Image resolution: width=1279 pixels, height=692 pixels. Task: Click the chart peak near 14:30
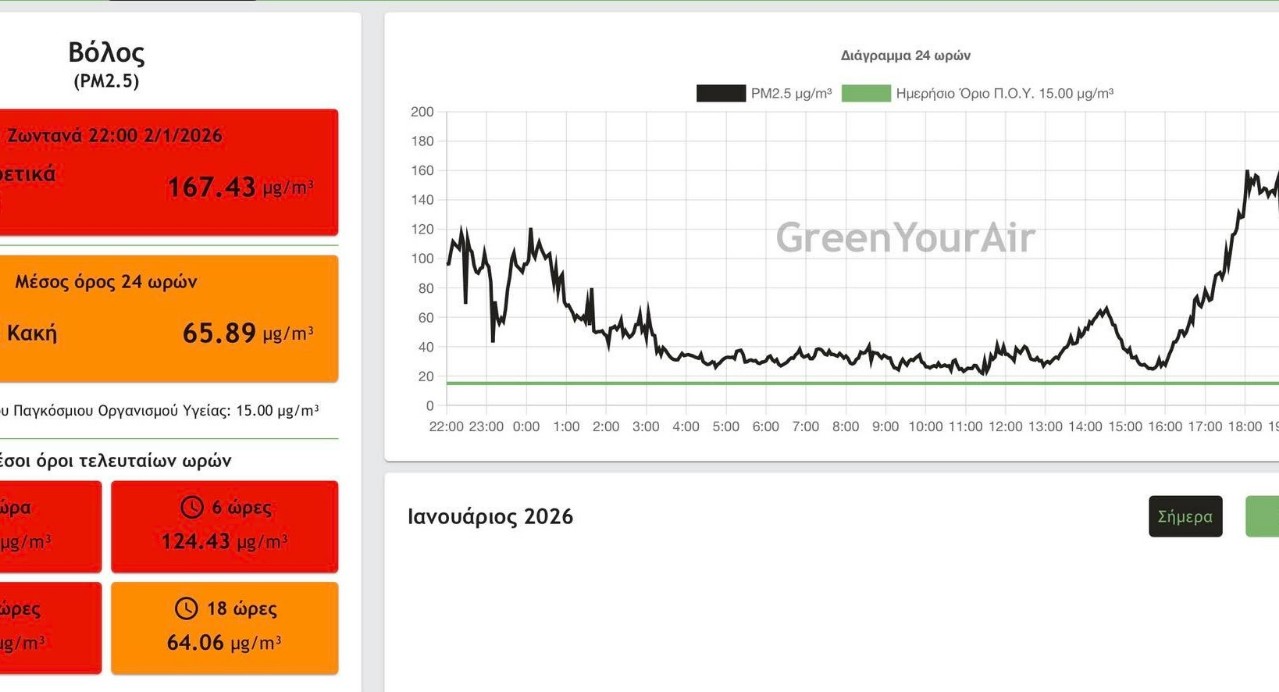pos(1105,309)
